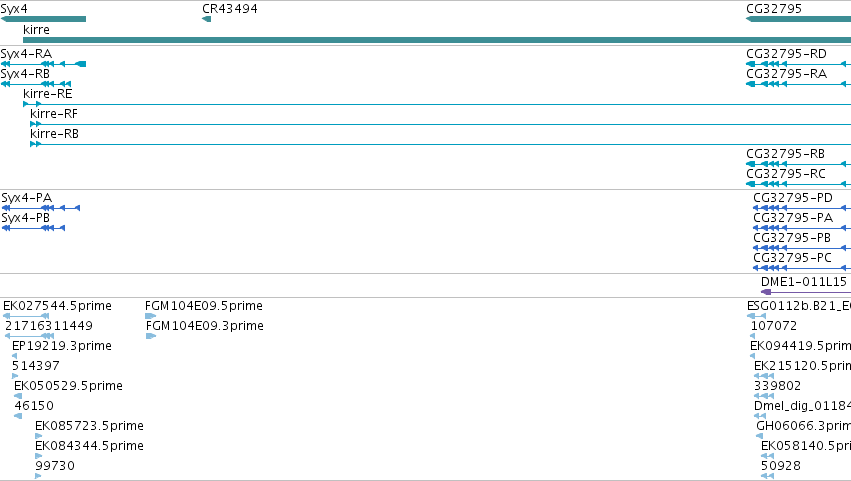This screenshot has width=851, height=481.
Task: Click the CG32795-PD protein feature
Action: (802, 208)
